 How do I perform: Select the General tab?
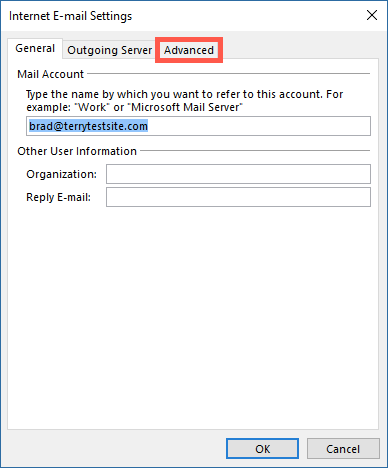coord(35,49)
